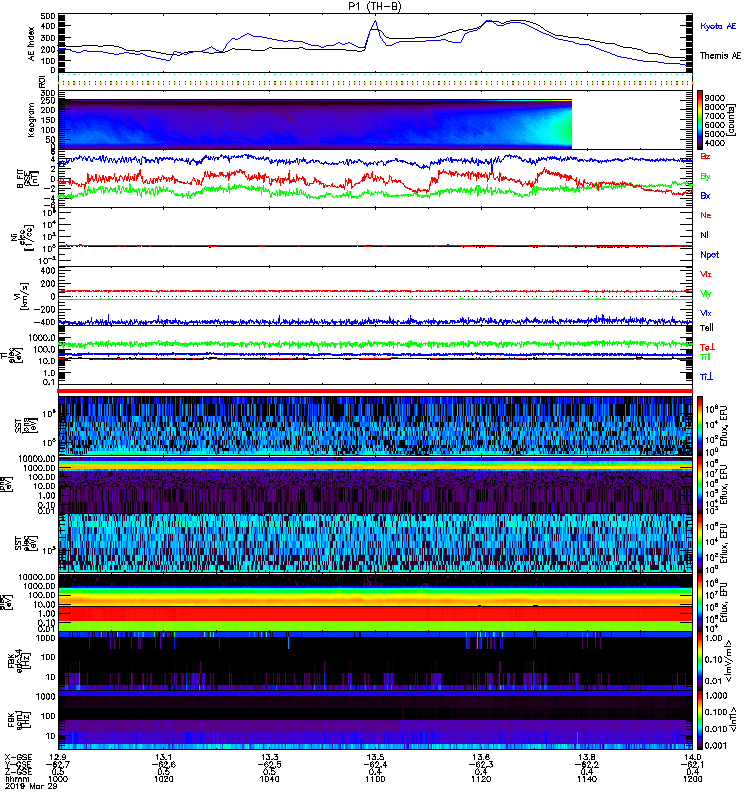Click the "1100" time tick label
The height and width of the screenshot is (800, 750).
[375, 779]
